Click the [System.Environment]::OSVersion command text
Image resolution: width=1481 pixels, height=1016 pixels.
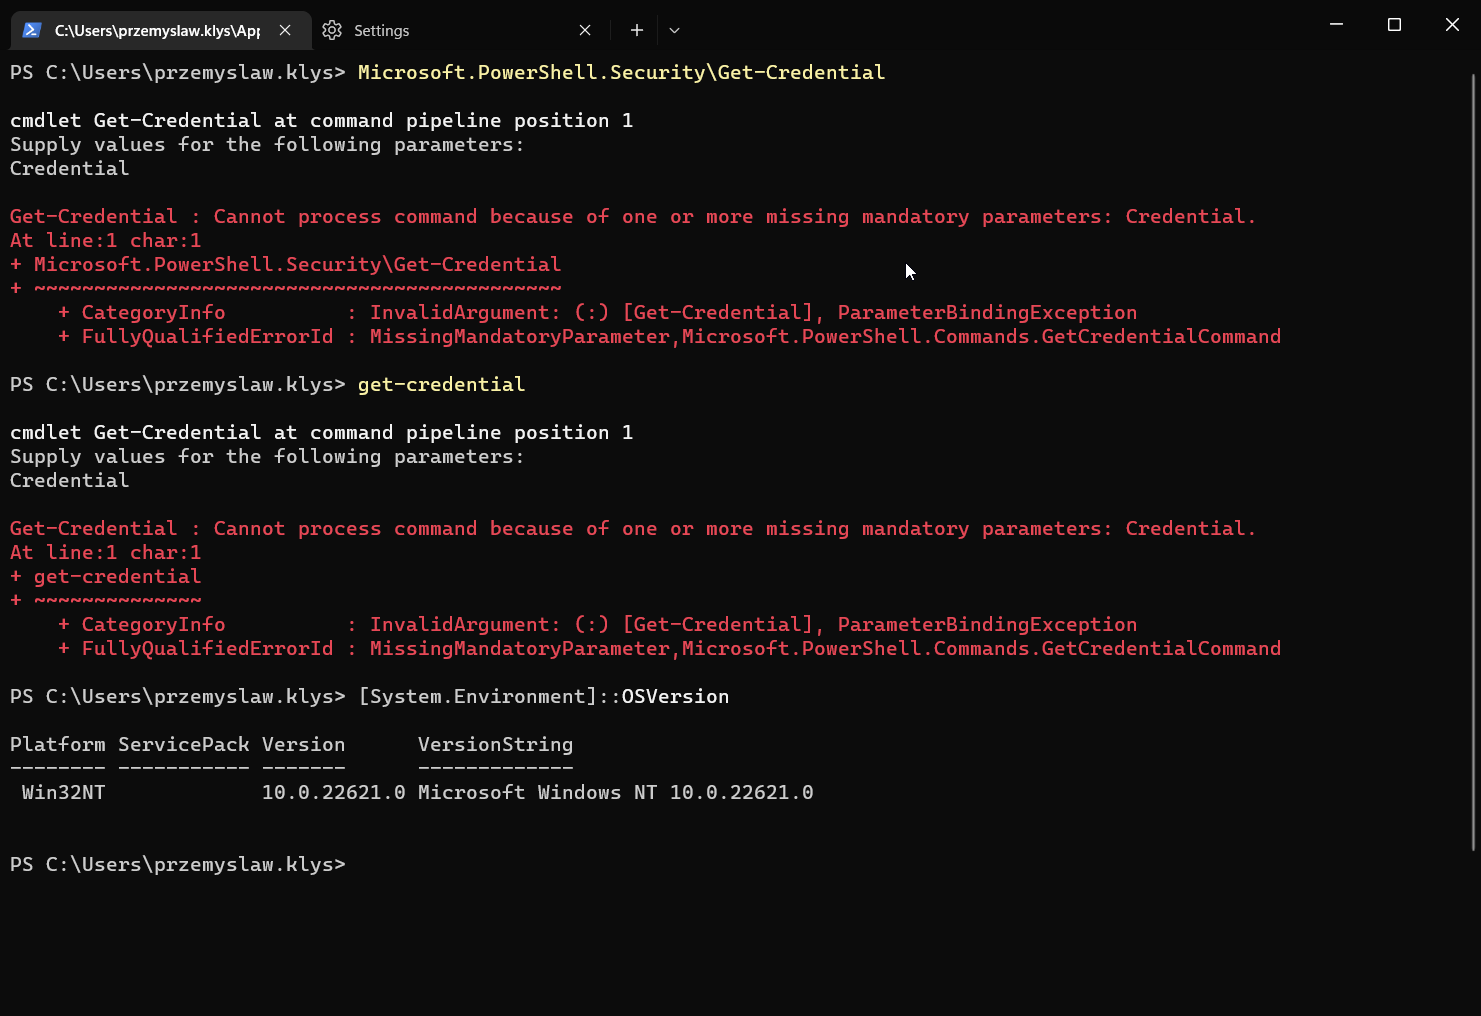tap(543, 696)
